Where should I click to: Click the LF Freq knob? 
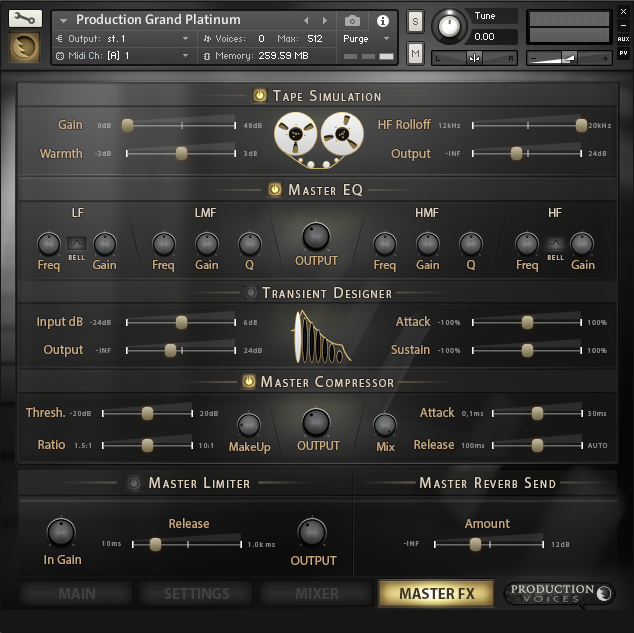coord(49,244)
